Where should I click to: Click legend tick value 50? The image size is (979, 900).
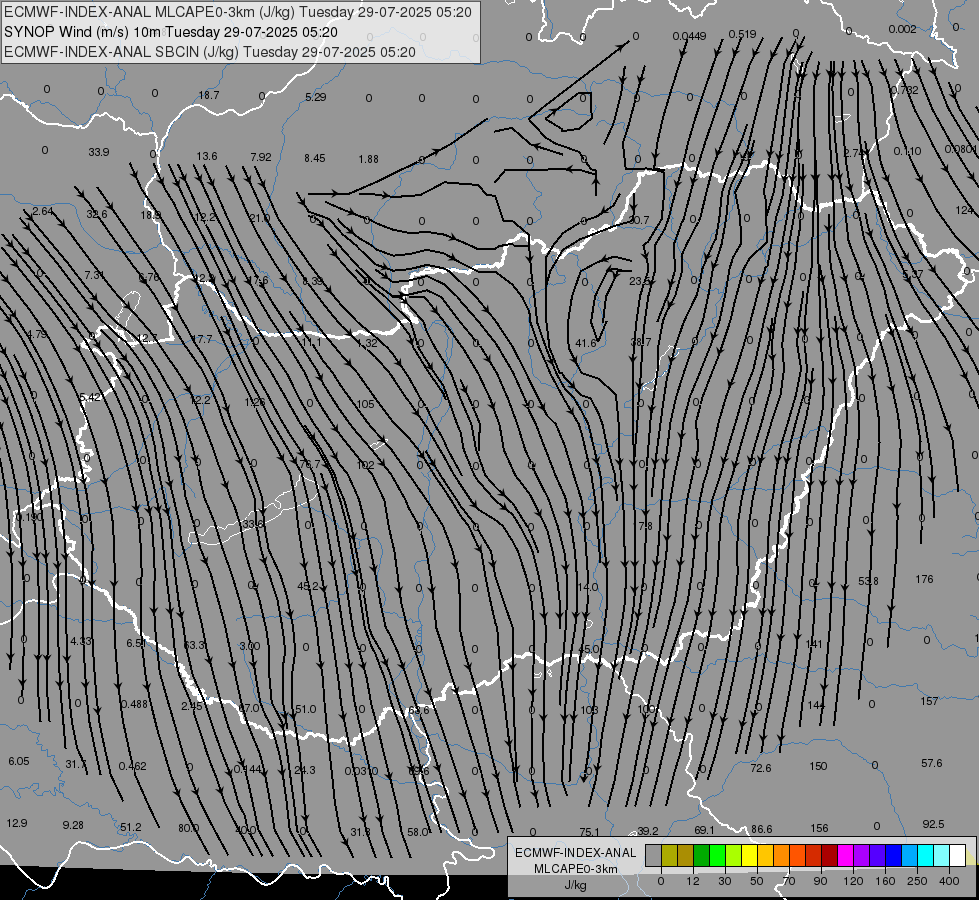click(756, 881)
